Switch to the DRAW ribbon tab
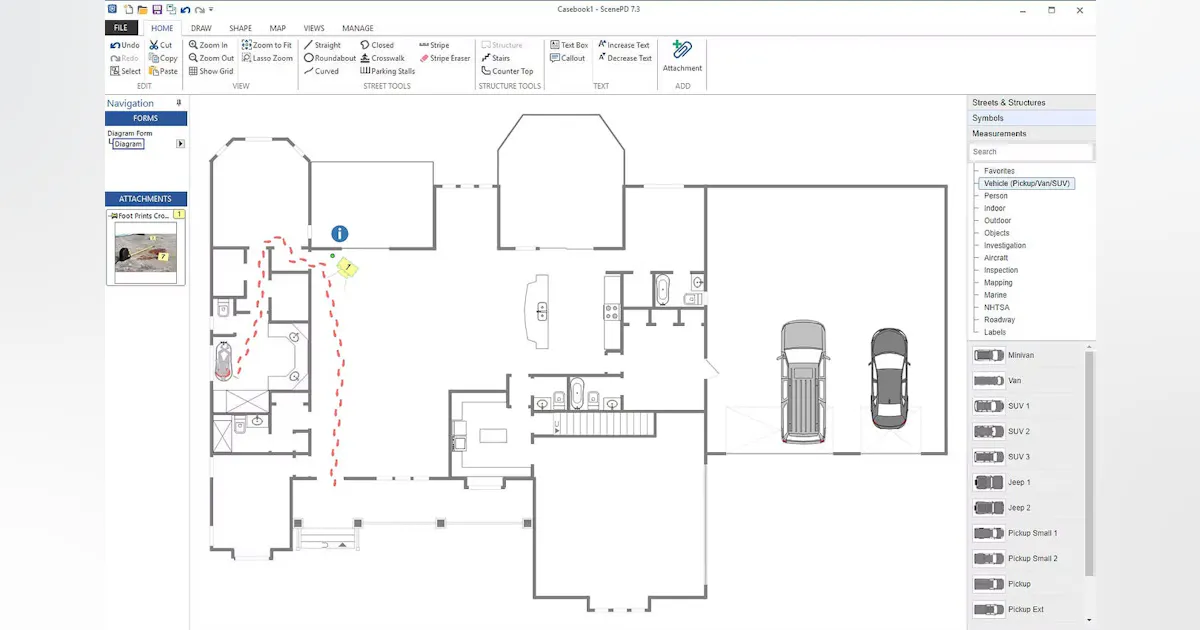Image resolution: width=1200 pixels, height=630 pixels. [201, 28]
